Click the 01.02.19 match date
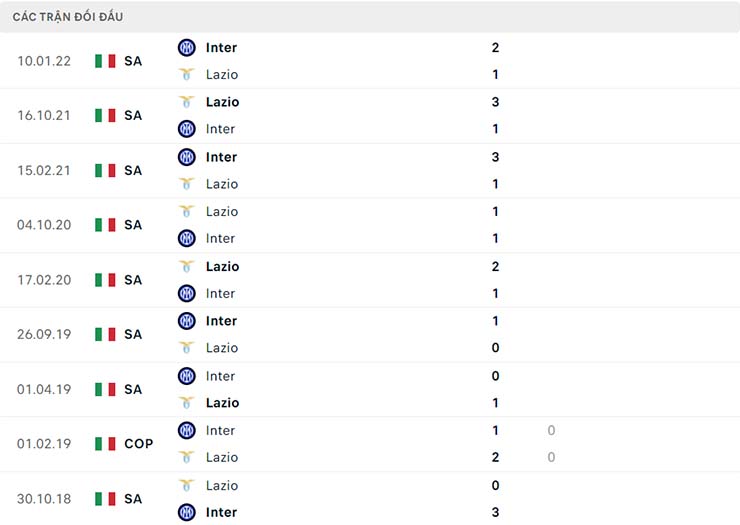740x525 pixels. click(x=44, y=443)
